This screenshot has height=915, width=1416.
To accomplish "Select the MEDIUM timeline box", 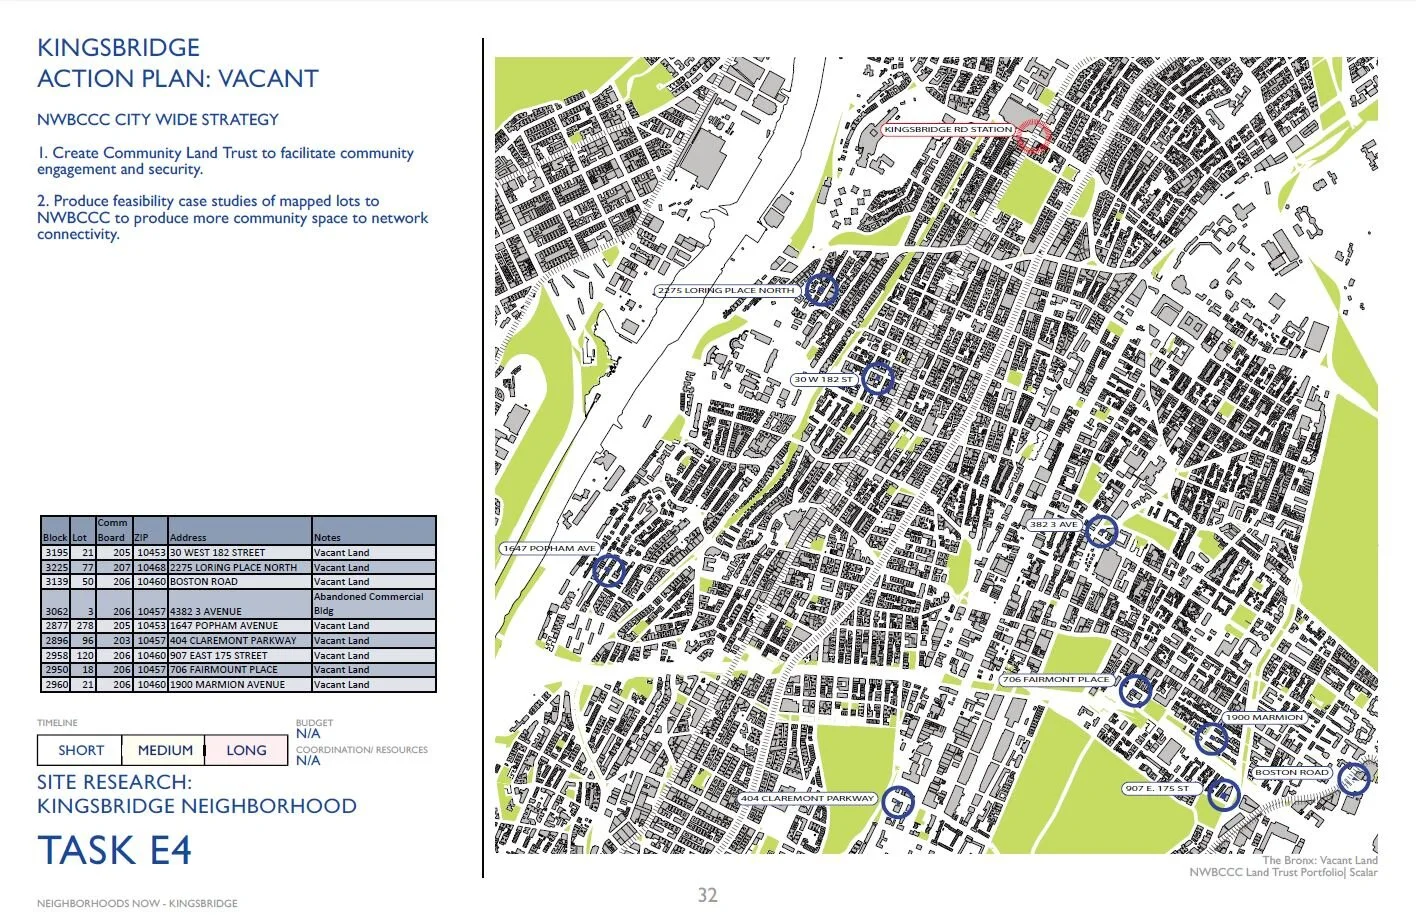I will 164,750.
